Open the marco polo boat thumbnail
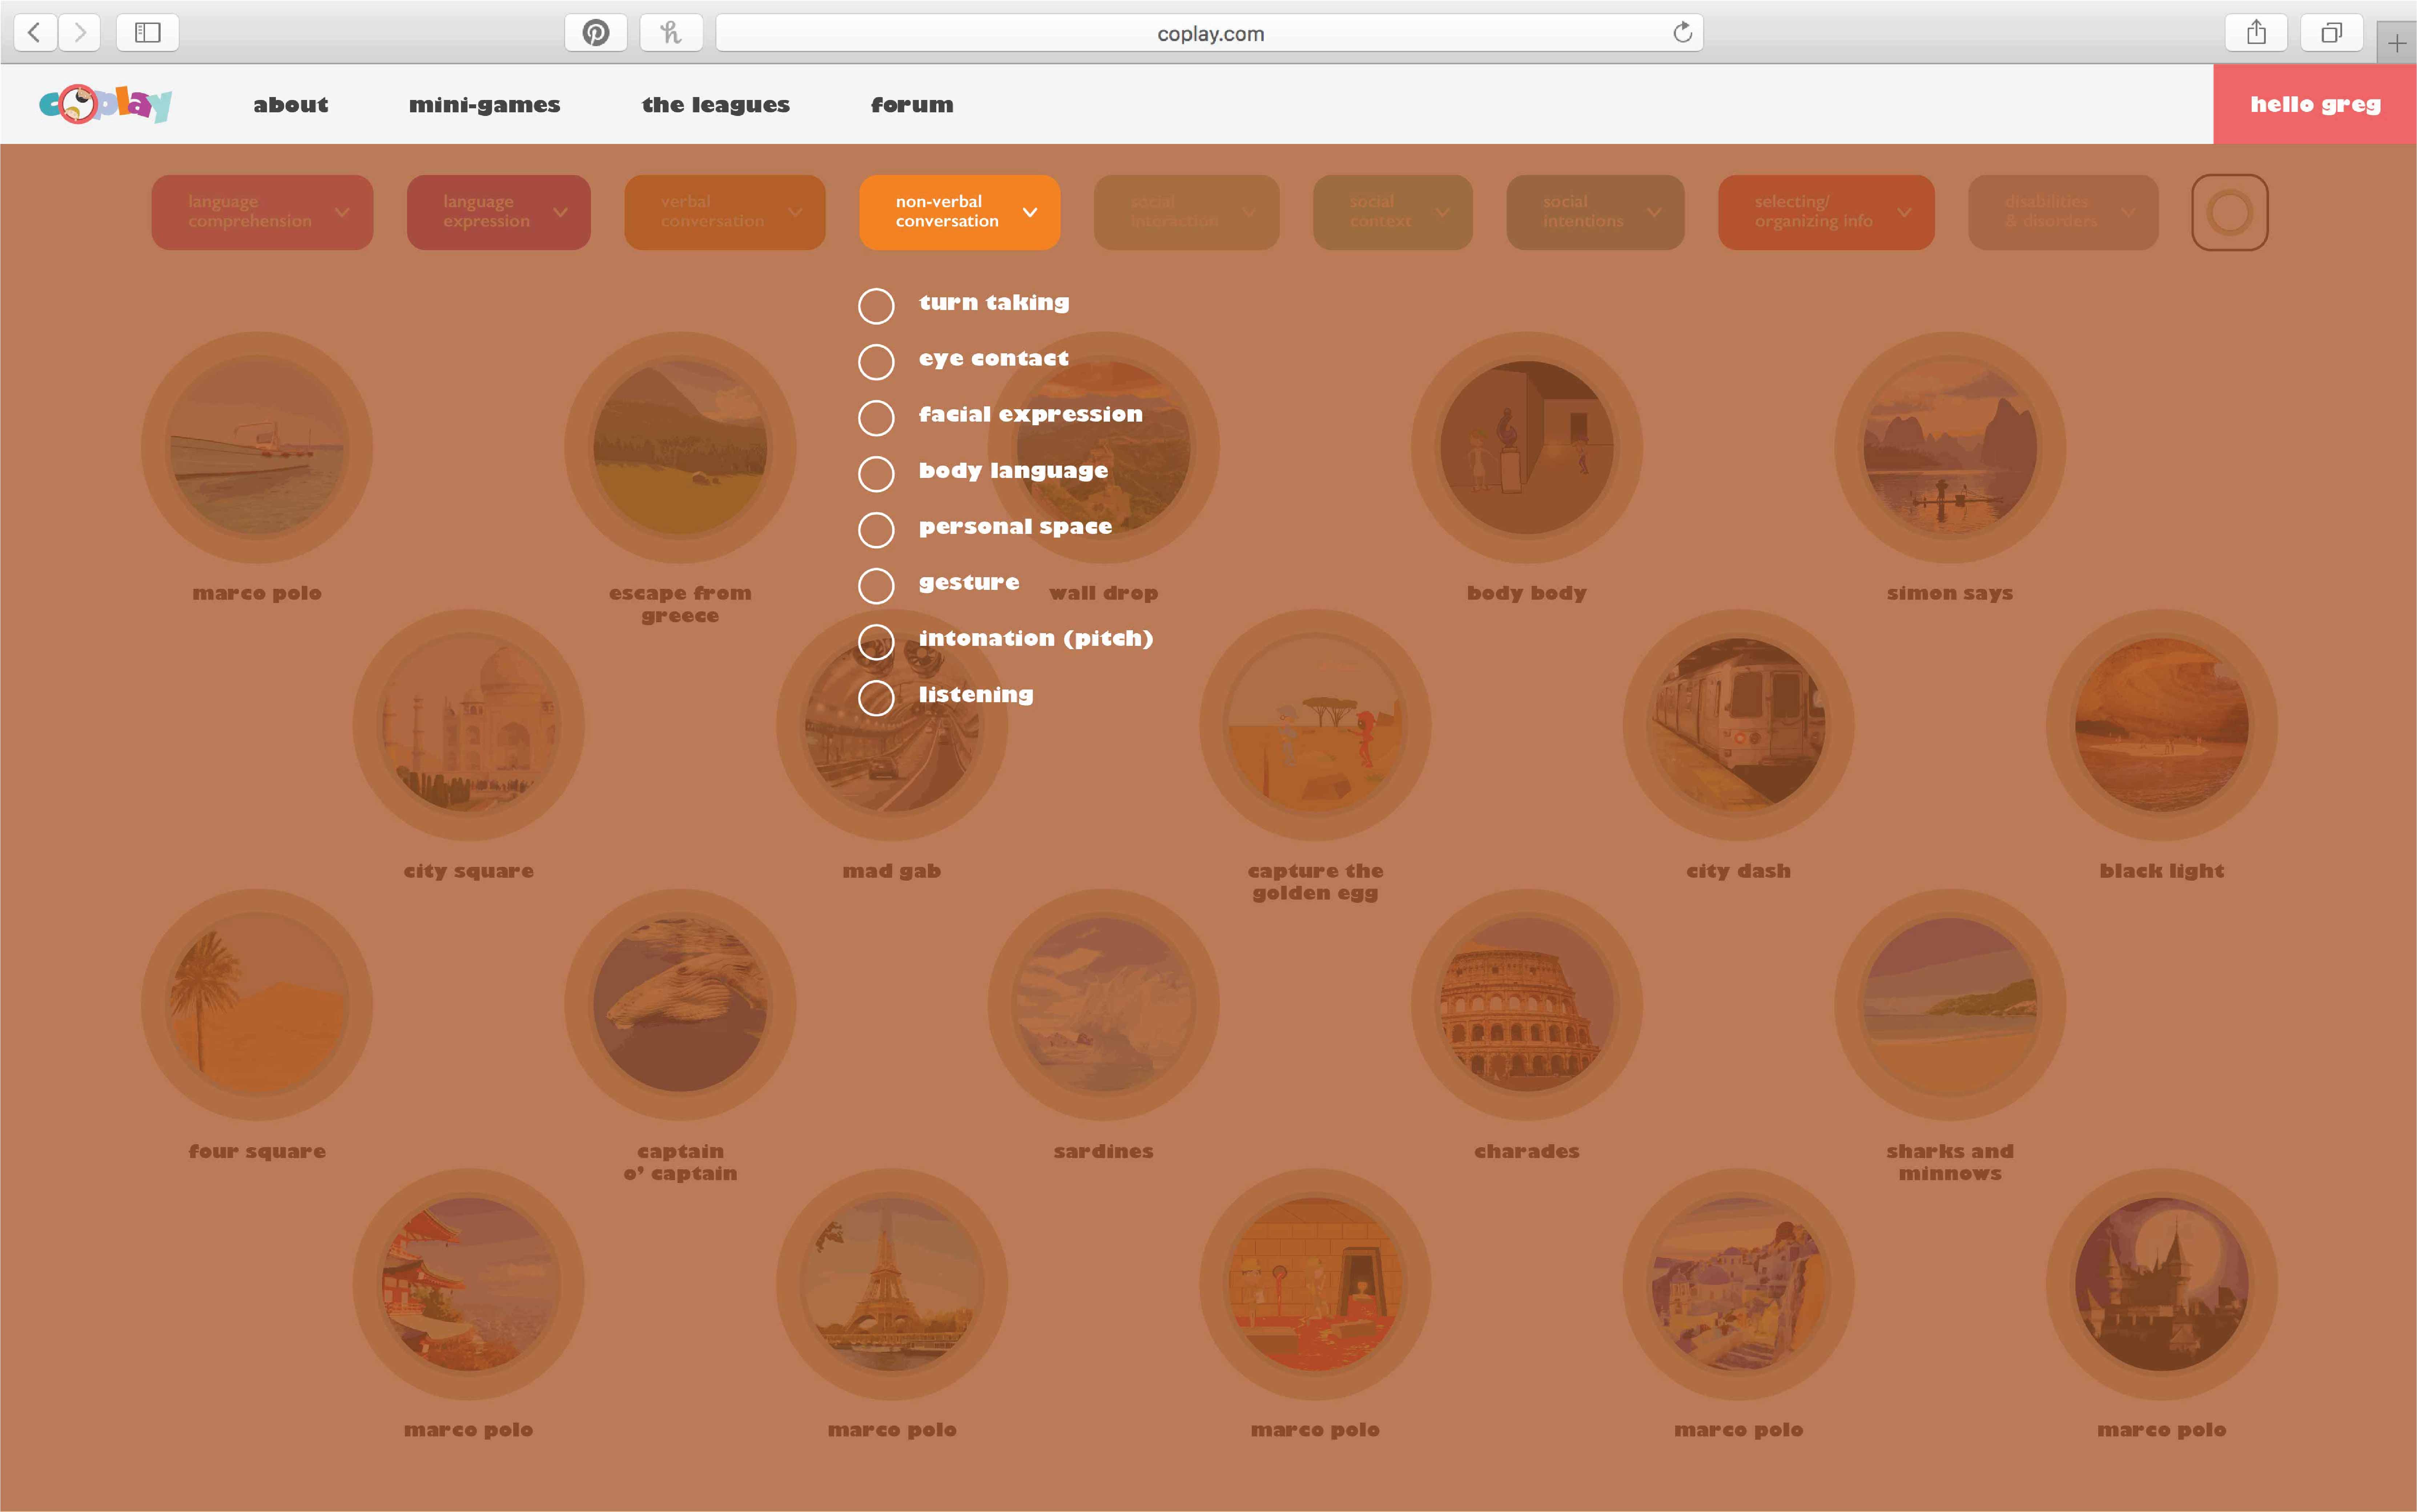Viewport: 2417px width, 1512px height. [257, 447]
